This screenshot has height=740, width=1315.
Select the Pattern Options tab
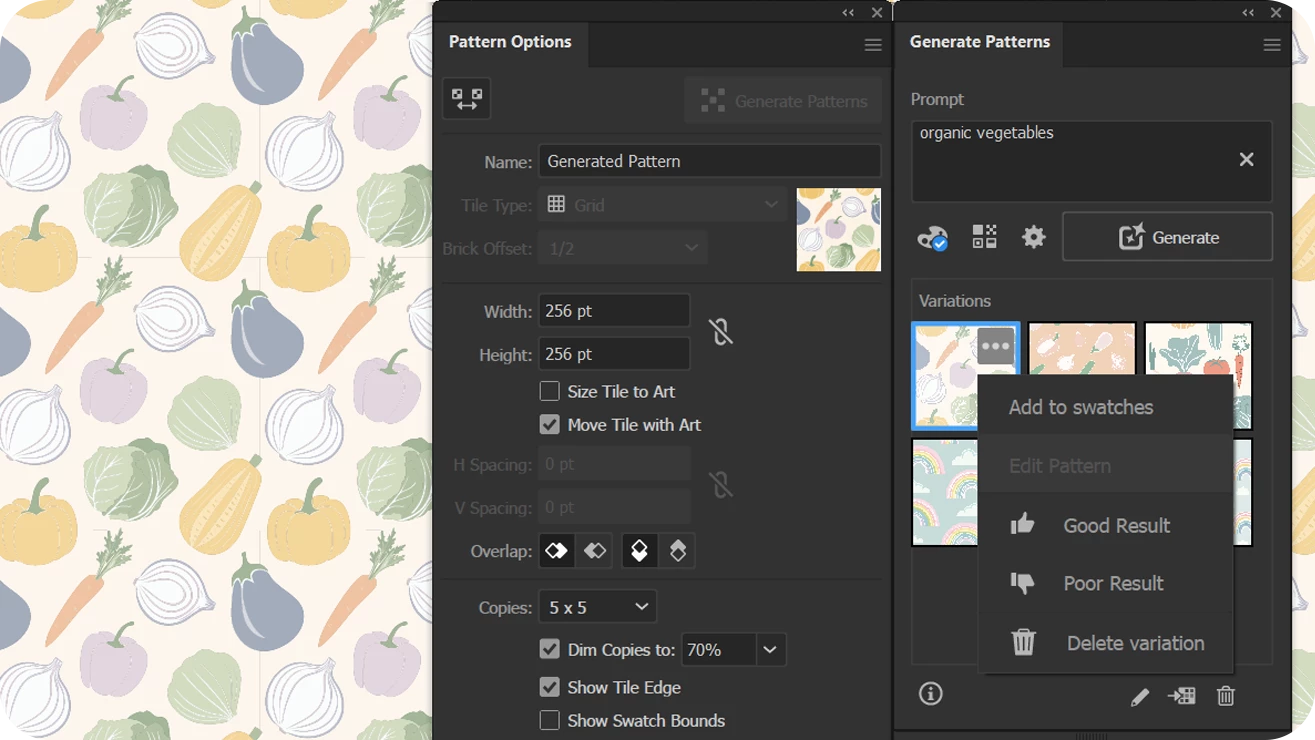510,42
